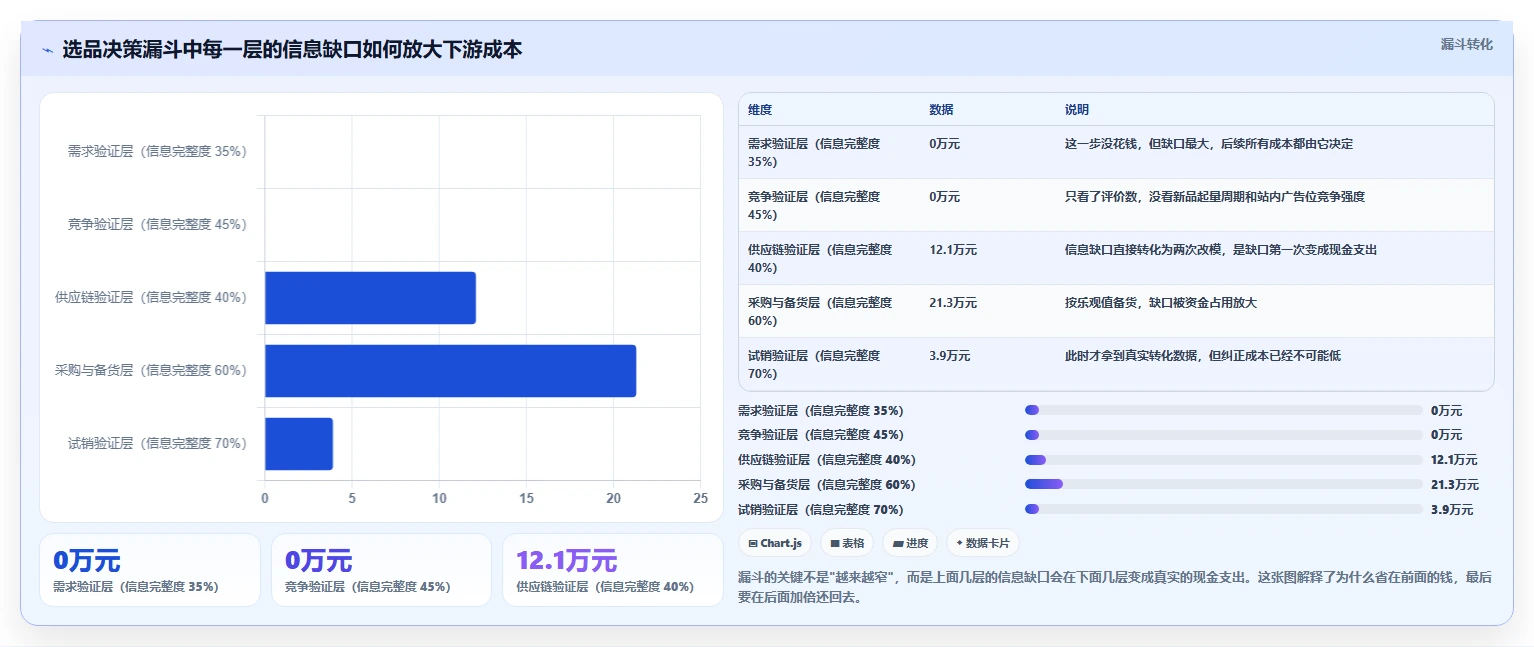Select table cell 3.9万元
Screen dimensions: 1534x647
click(x=949, y=356)
